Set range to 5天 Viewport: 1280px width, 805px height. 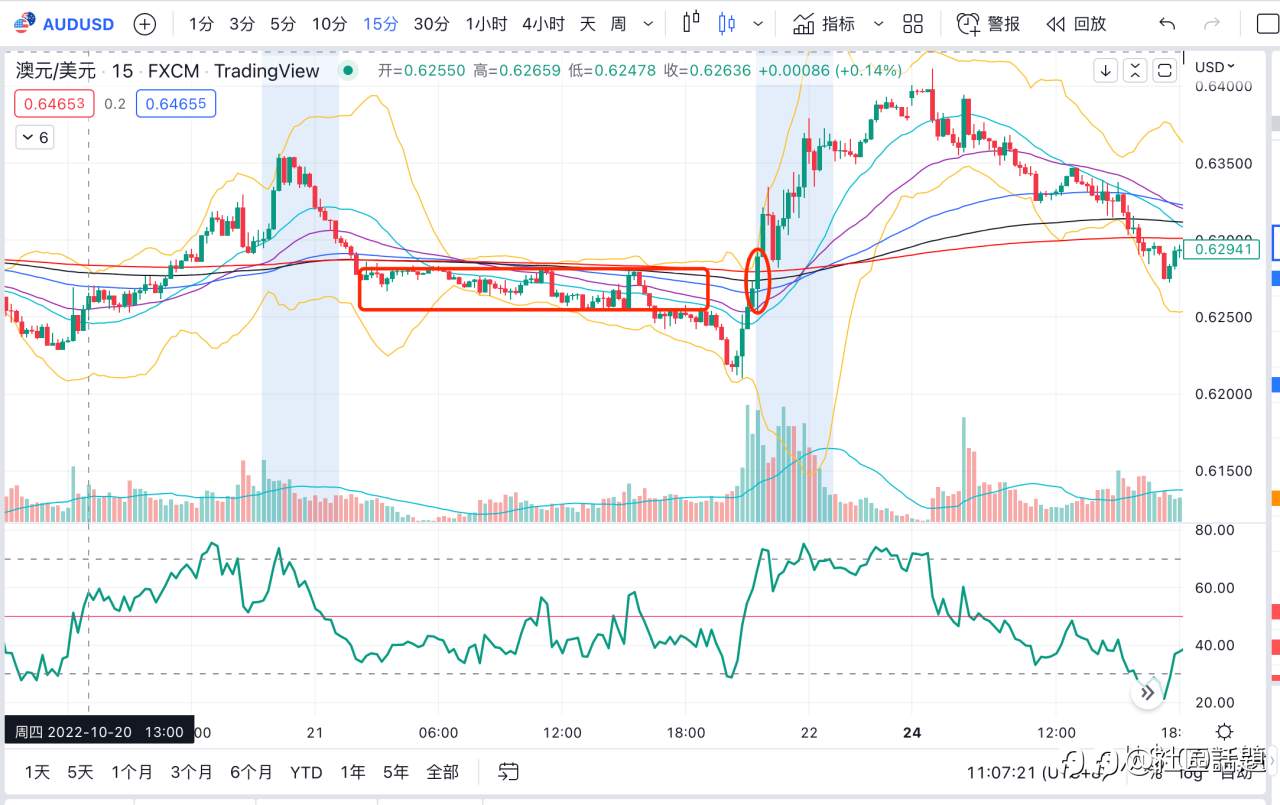click(x=80, y=772)
